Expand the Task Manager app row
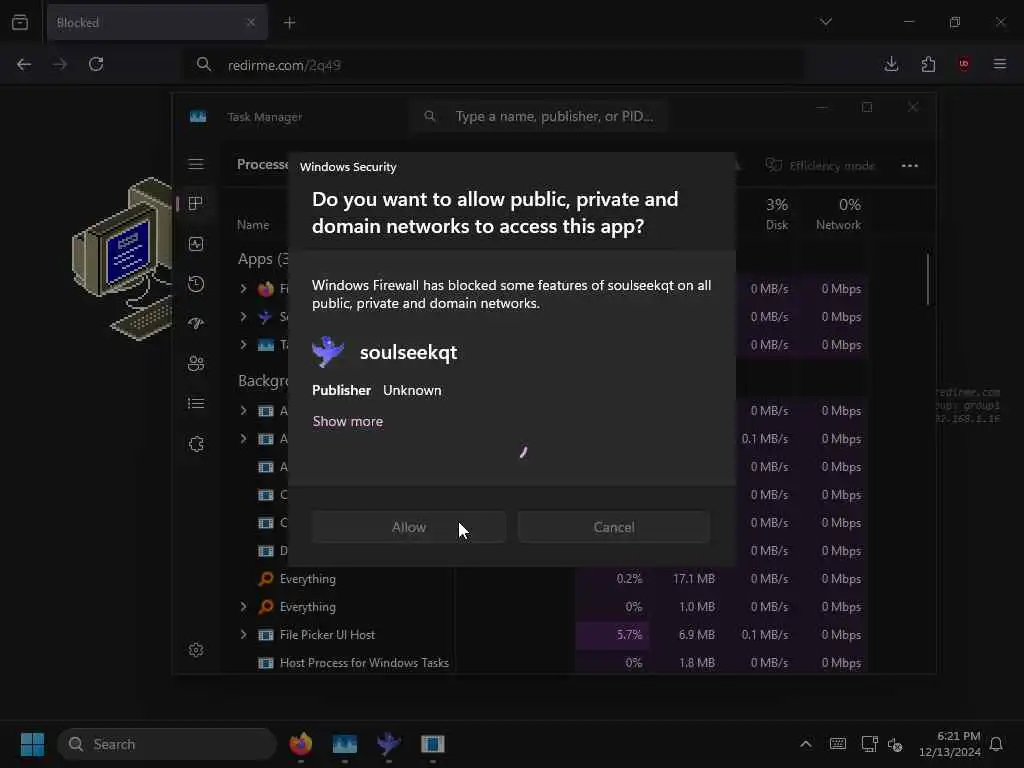The image size is (1024, 768). point(244,344)
